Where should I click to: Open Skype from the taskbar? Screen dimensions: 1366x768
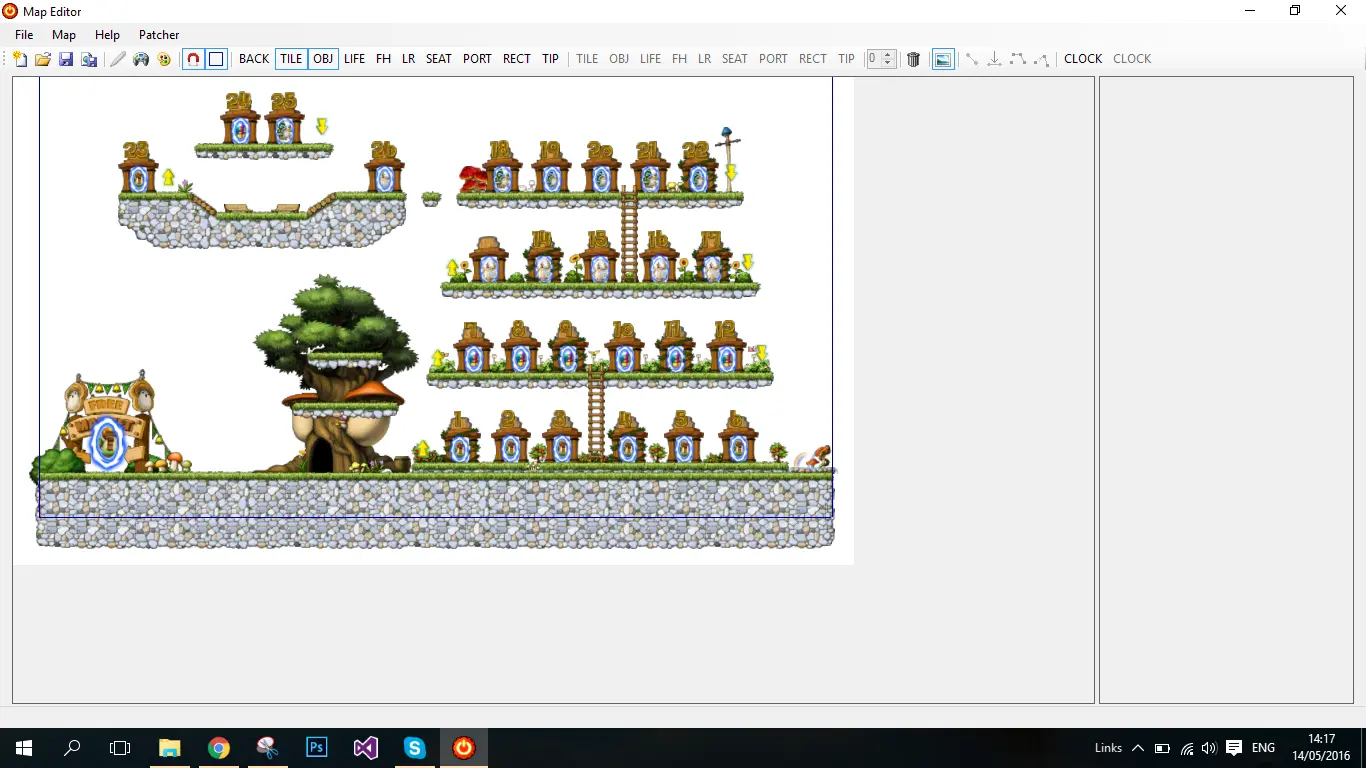pyautogui.click(x=415, y=748)
